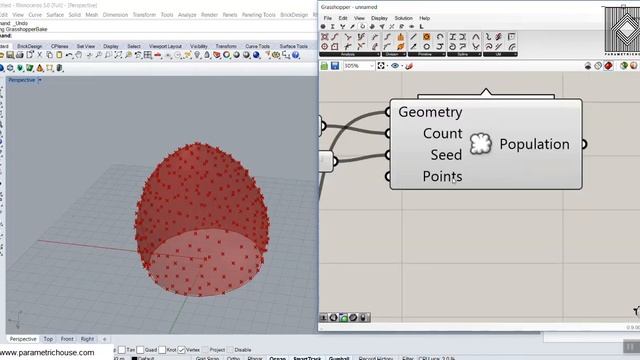The height and width of the screenshot is (360, 640).
Task: Open the Grasshopper zoom percentage dropdown
Action: click(371, 66)
